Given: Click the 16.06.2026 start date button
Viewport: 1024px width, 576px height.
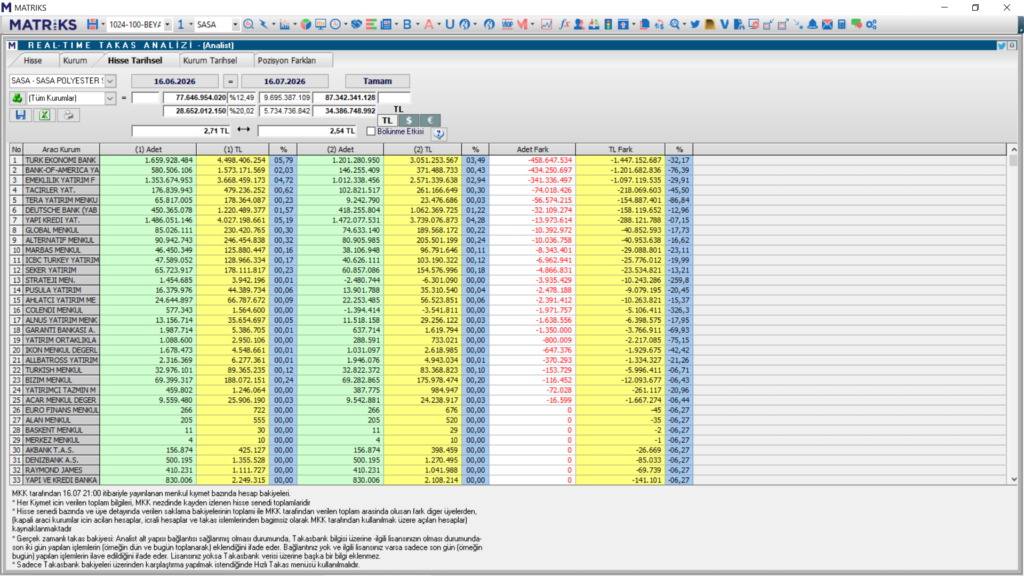Looking at the screenshot, I should pos(174,81).
